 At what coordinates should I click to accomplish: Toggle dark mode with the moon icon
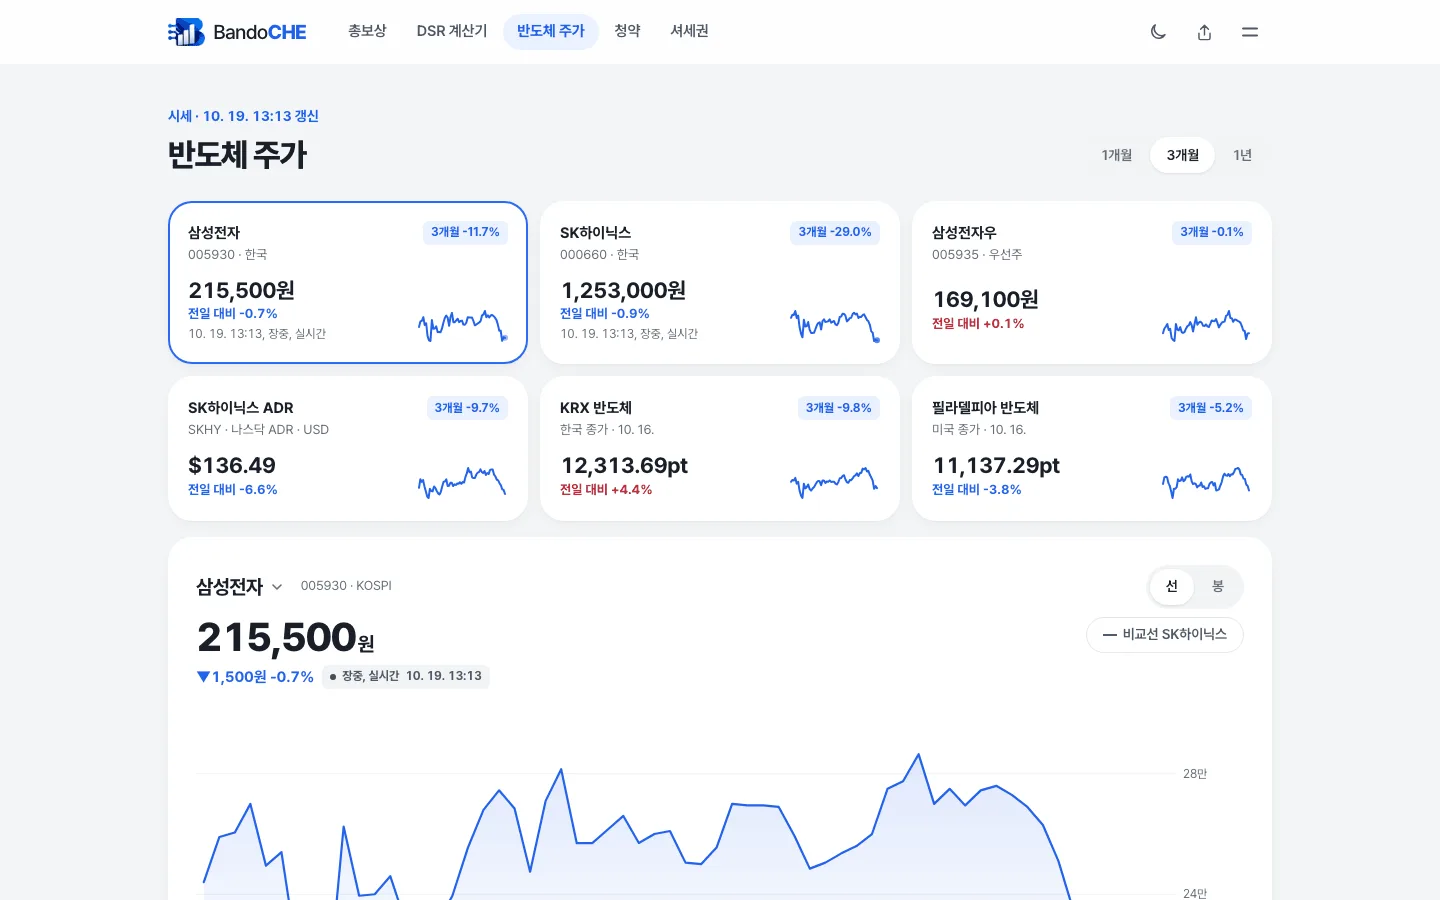[x=1158, y=32]
